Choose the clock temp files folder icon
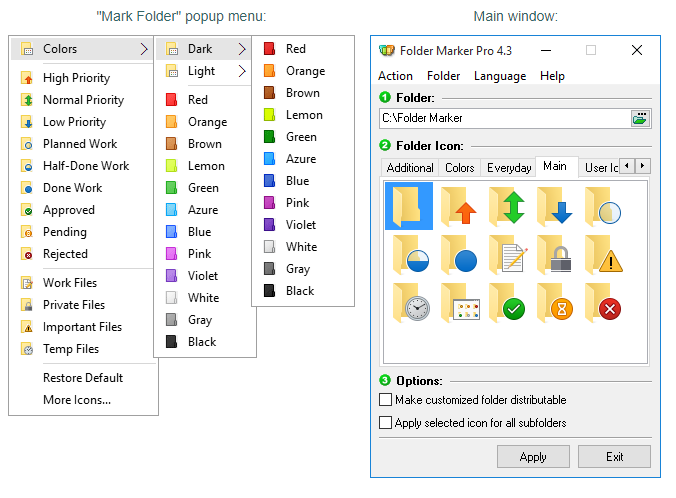 click(x=411, y=302)
